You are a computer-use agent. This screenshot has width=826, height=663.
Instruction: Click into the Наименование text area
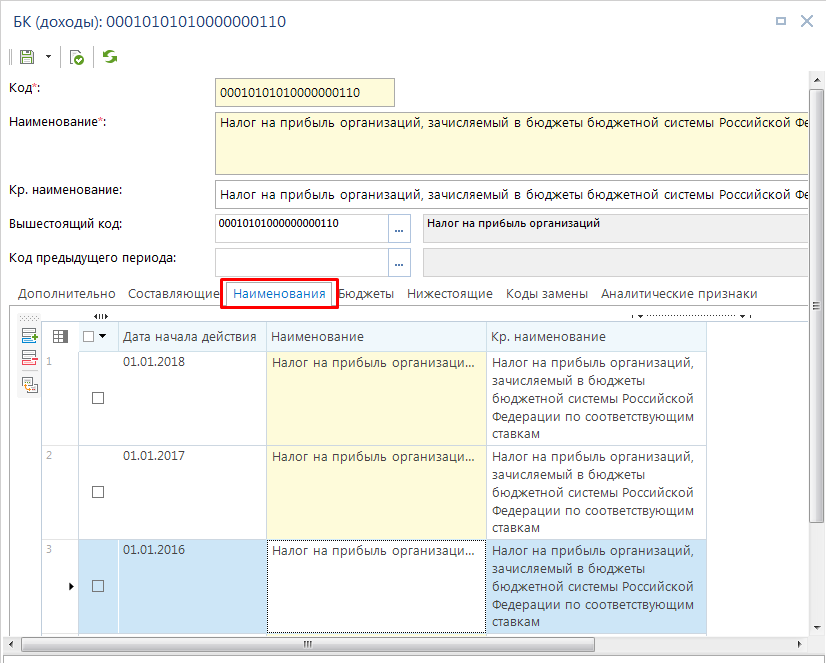pos(512,143)
